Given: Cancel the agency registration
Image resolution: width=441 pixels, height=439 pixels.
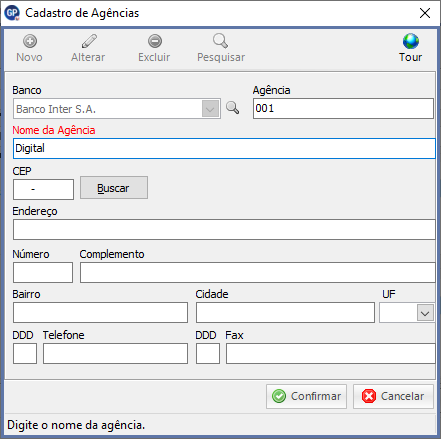Looking at the screenshot, I should [x=393, y=396].
